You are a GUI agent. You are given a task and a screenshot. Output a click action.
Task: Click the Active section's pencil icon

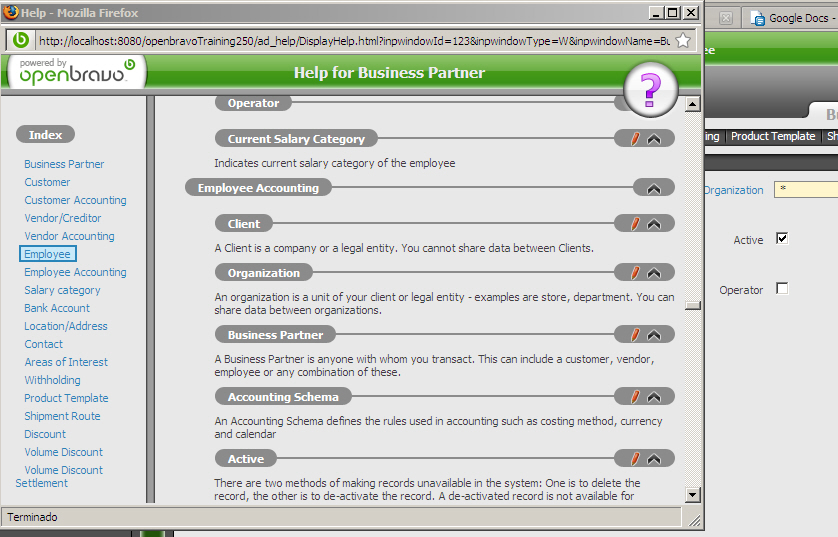tap(634, 459)
